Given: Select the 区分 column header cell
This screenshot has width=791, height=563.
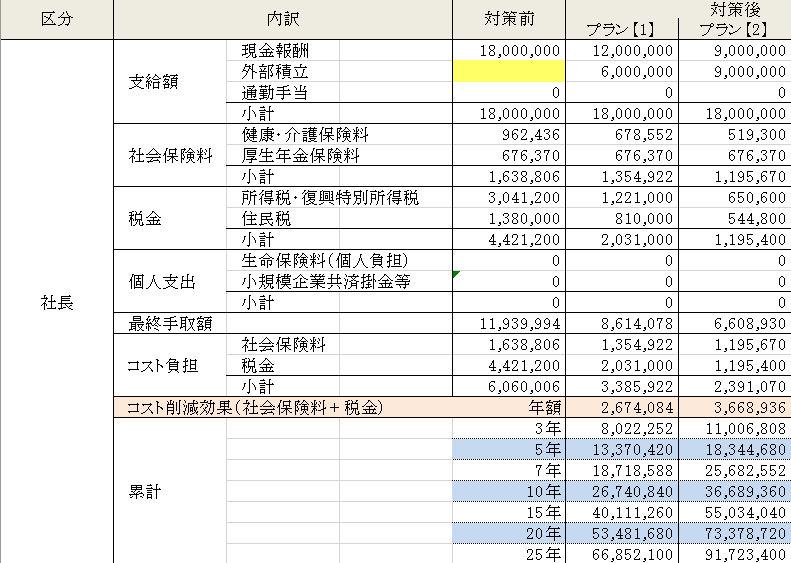Looking at the screenshot, I should click(56, 19).
